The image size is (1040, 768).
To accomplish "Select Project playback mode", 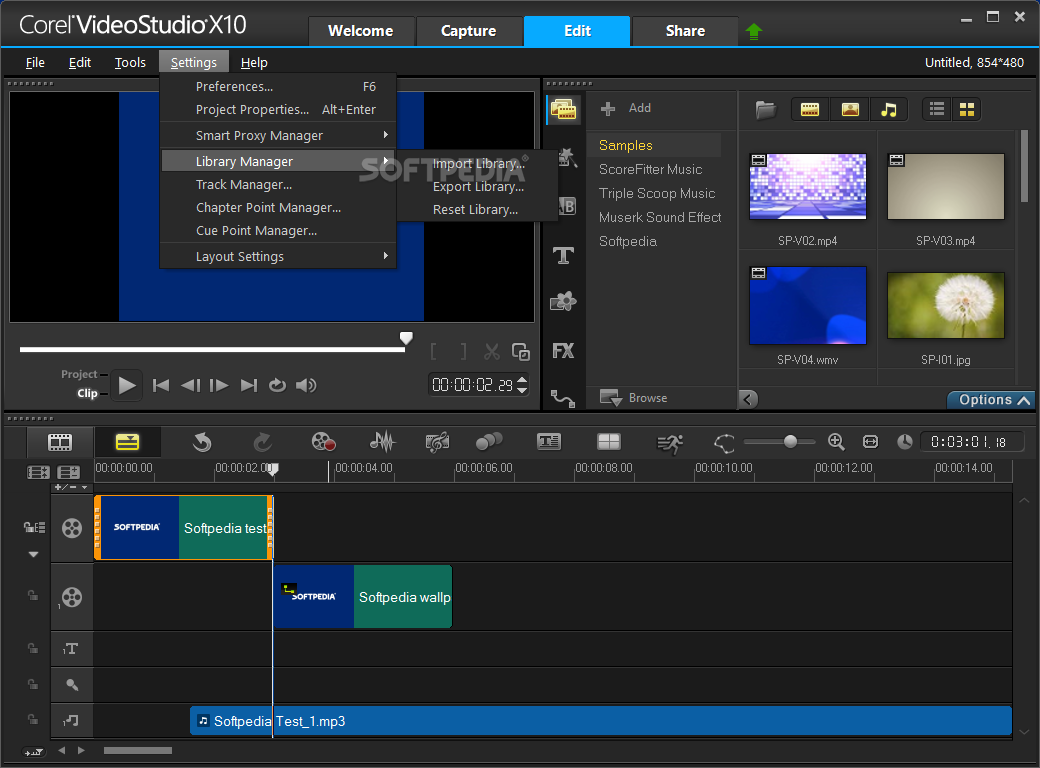I will point(79,374).
